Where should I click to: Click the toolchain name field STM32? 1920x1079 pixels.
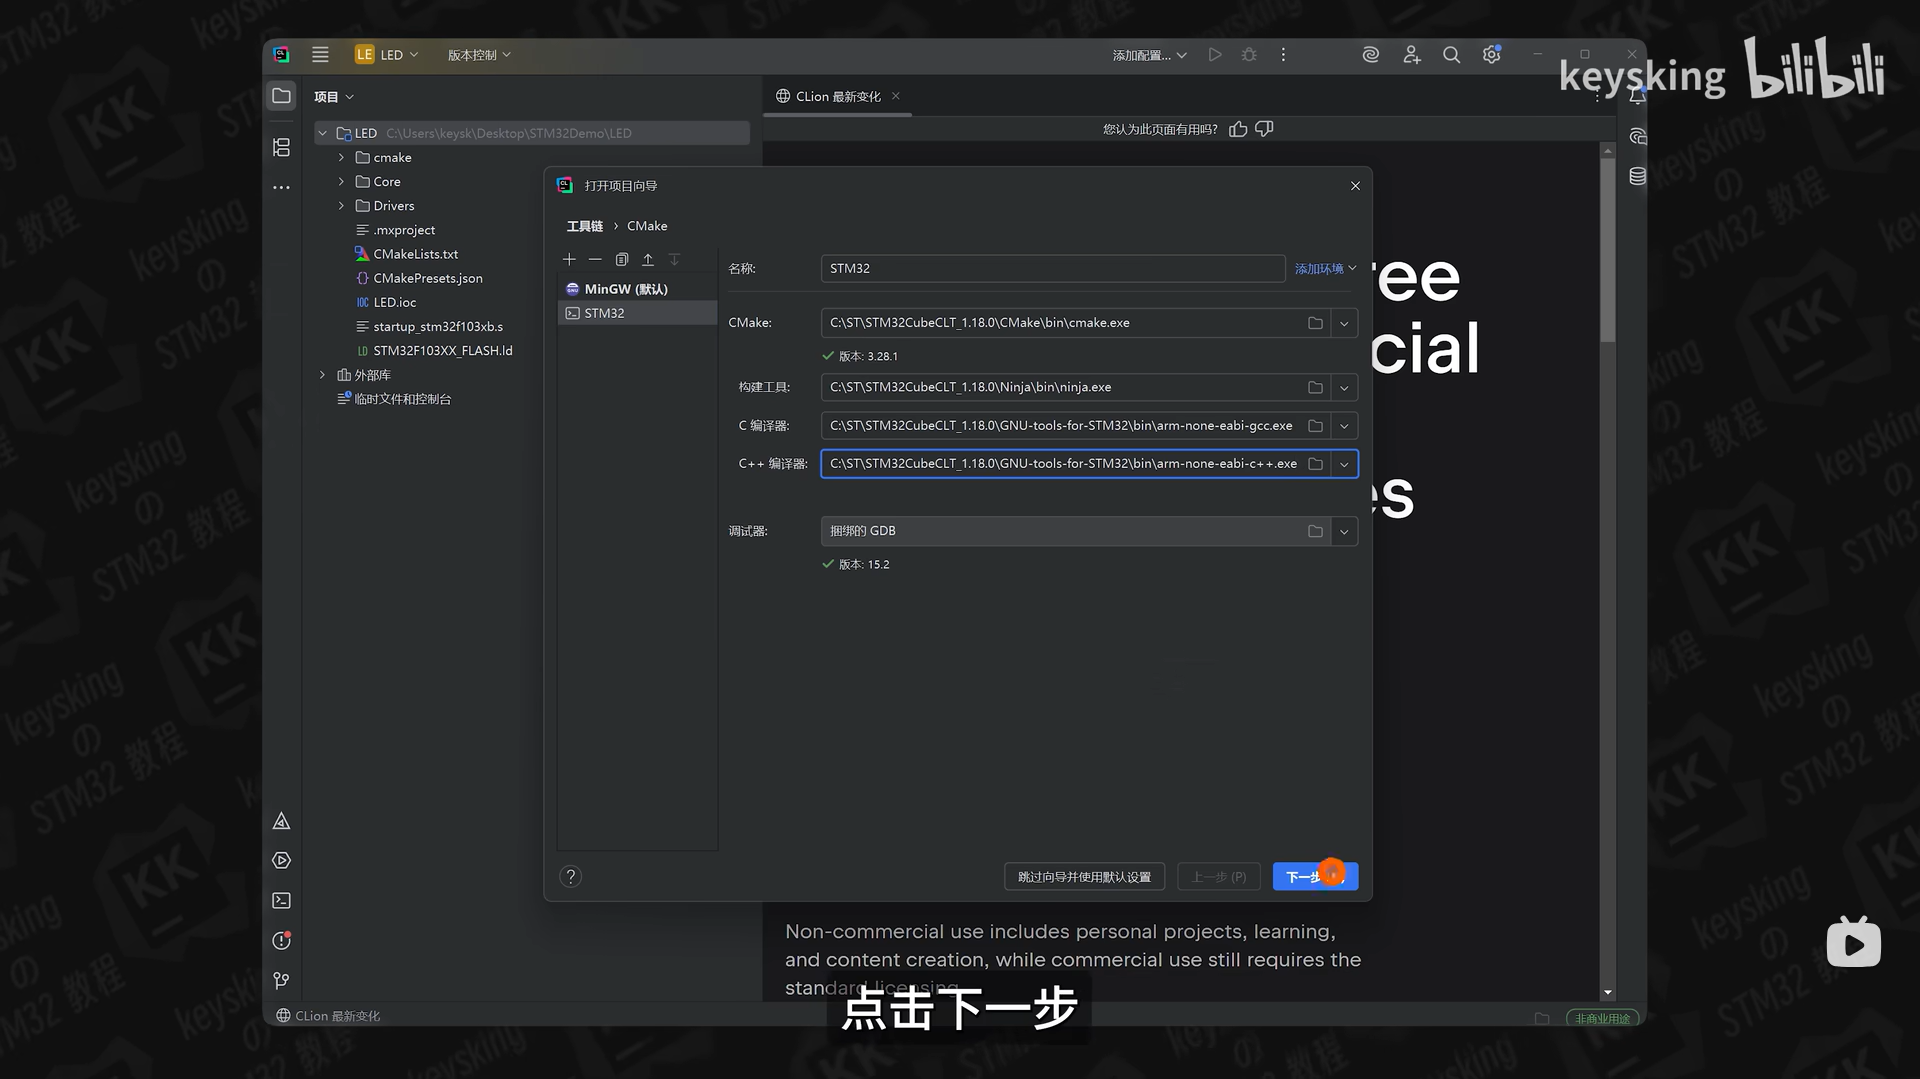(x=1052, y=268)
